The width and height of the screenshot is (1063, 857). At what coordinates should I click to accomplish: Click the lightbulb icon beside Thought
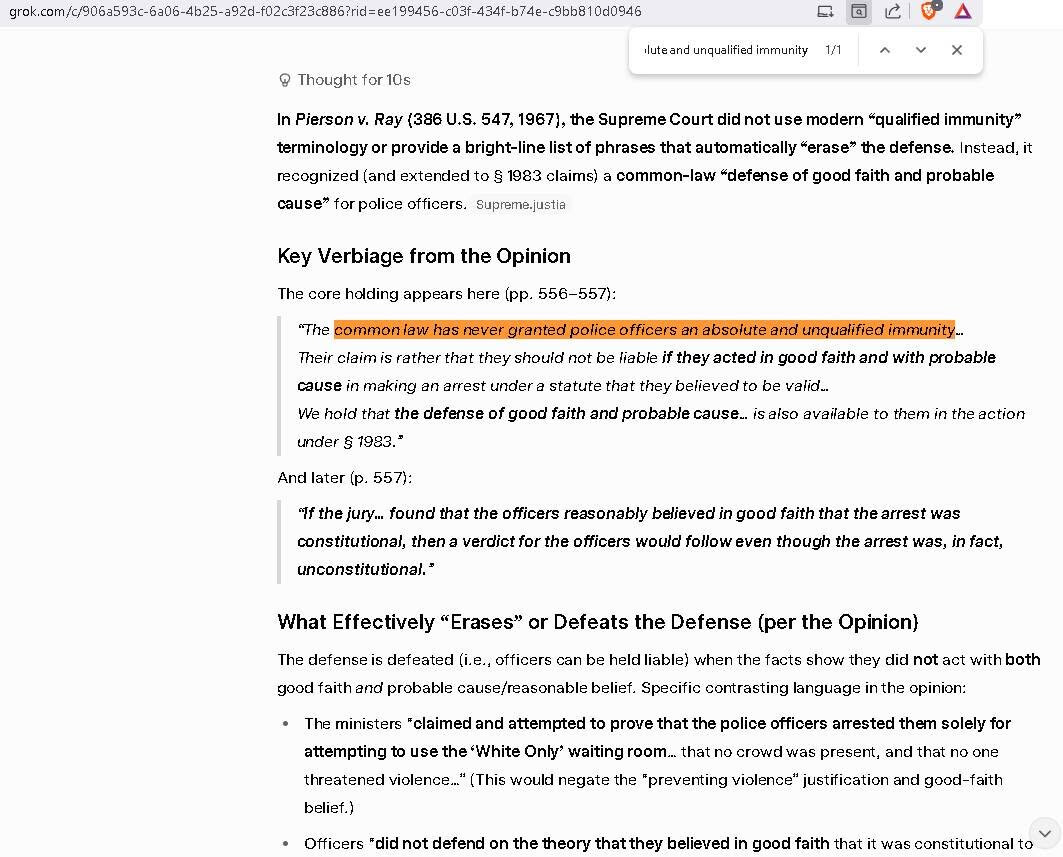pyautogui.click(x=285, y=80)
